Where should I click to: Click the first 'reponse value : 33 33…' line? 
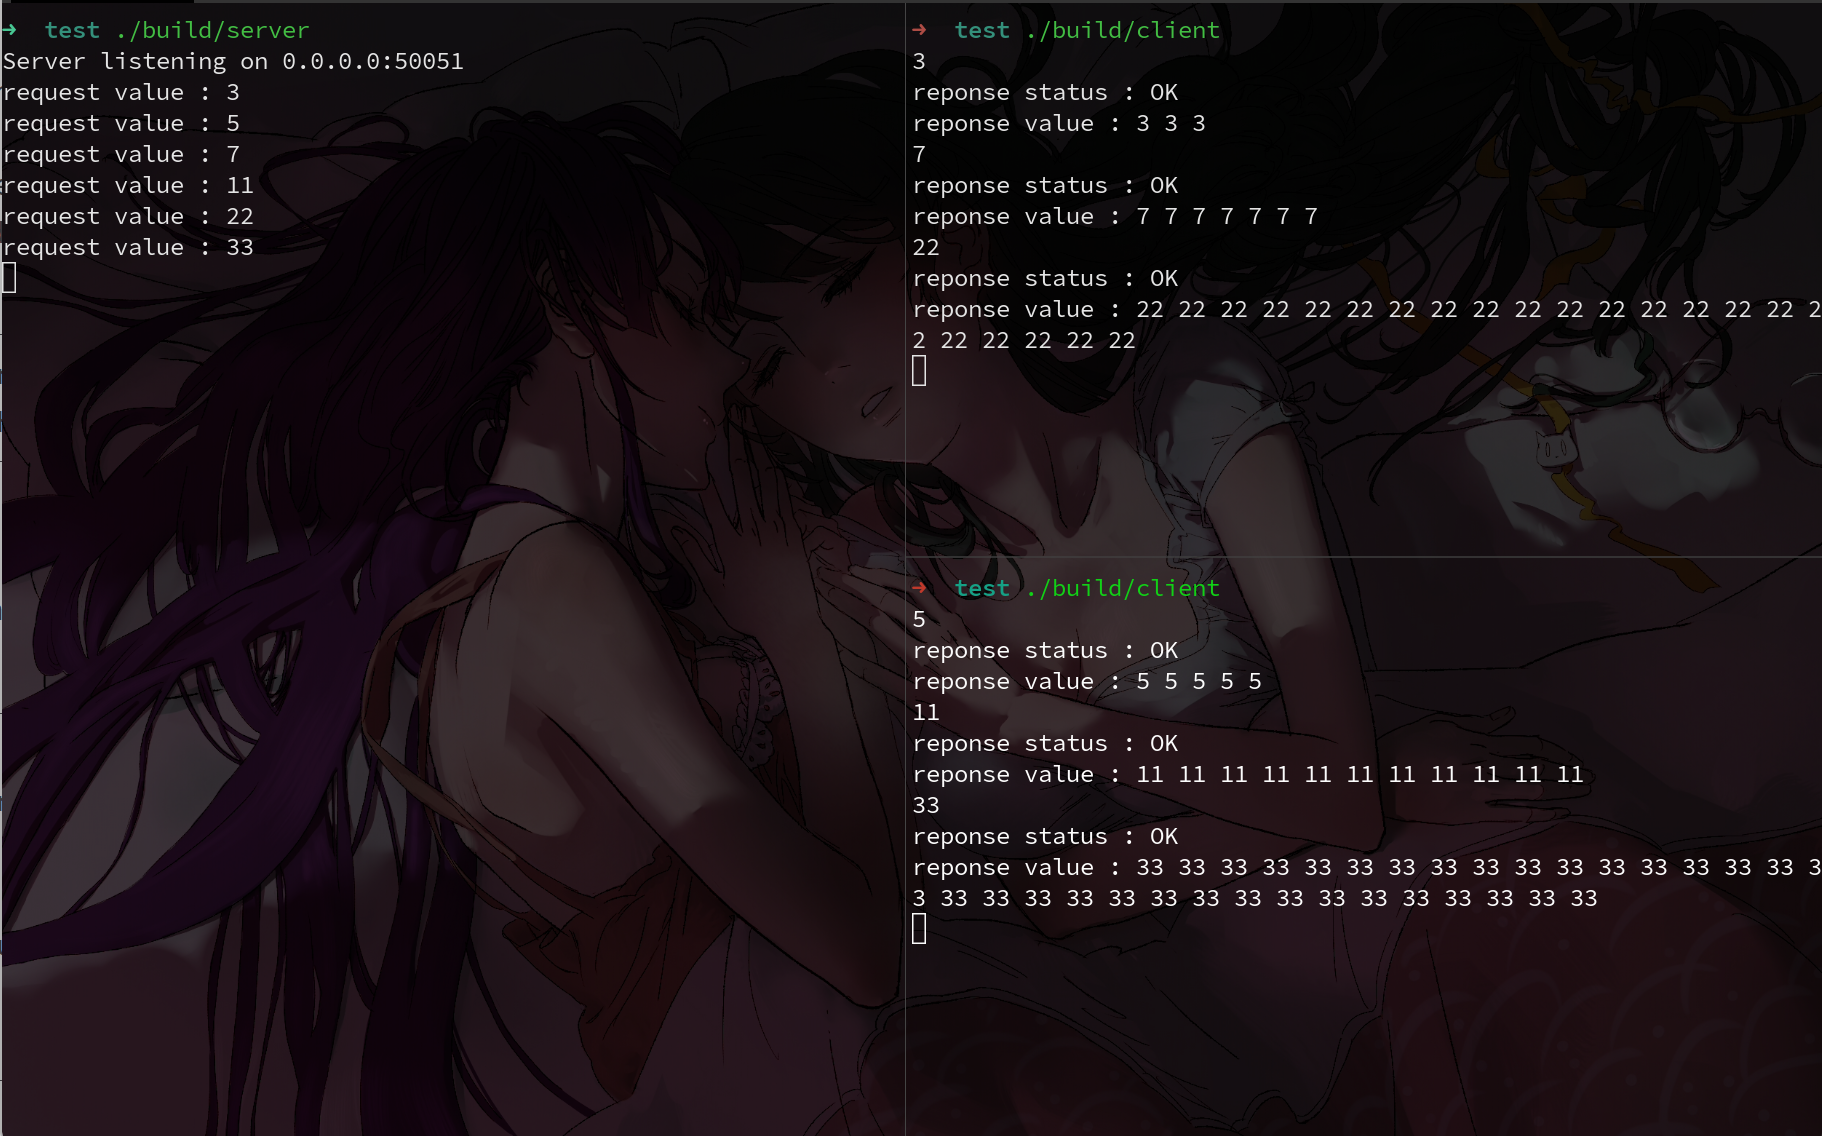pos(1367,868)
